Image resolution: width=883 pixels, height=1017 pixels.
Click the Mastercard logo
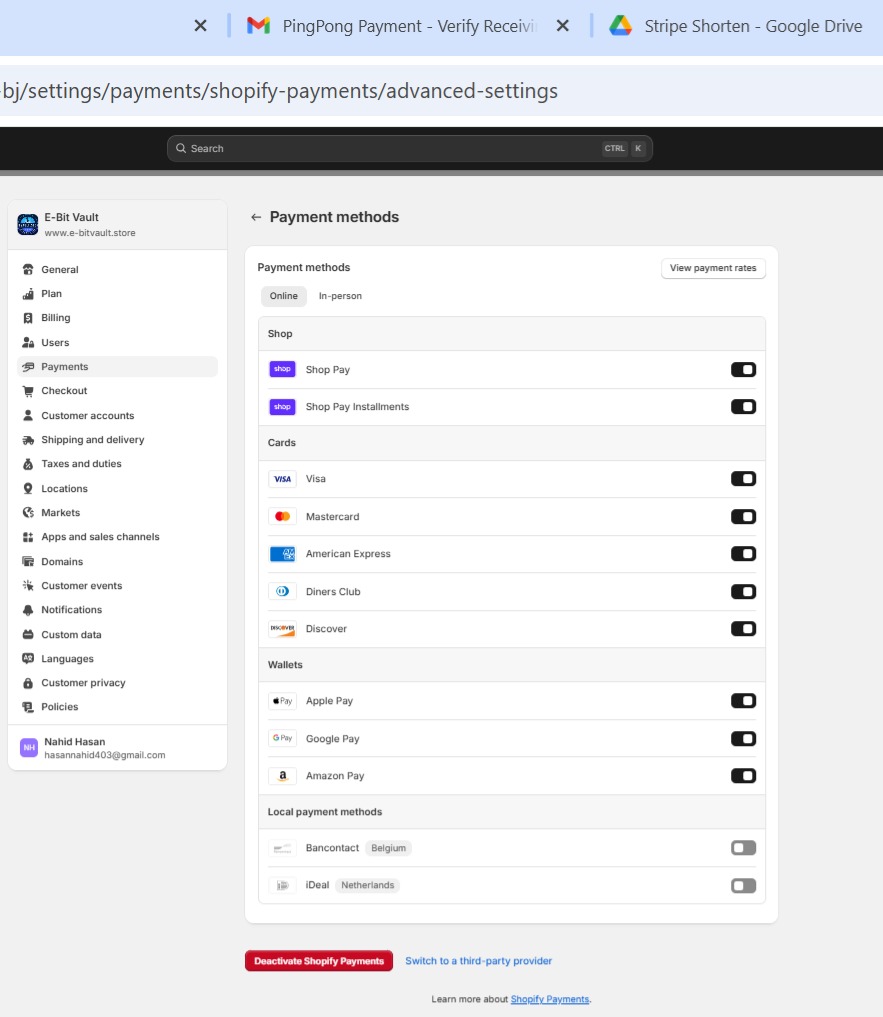(282, 516)
